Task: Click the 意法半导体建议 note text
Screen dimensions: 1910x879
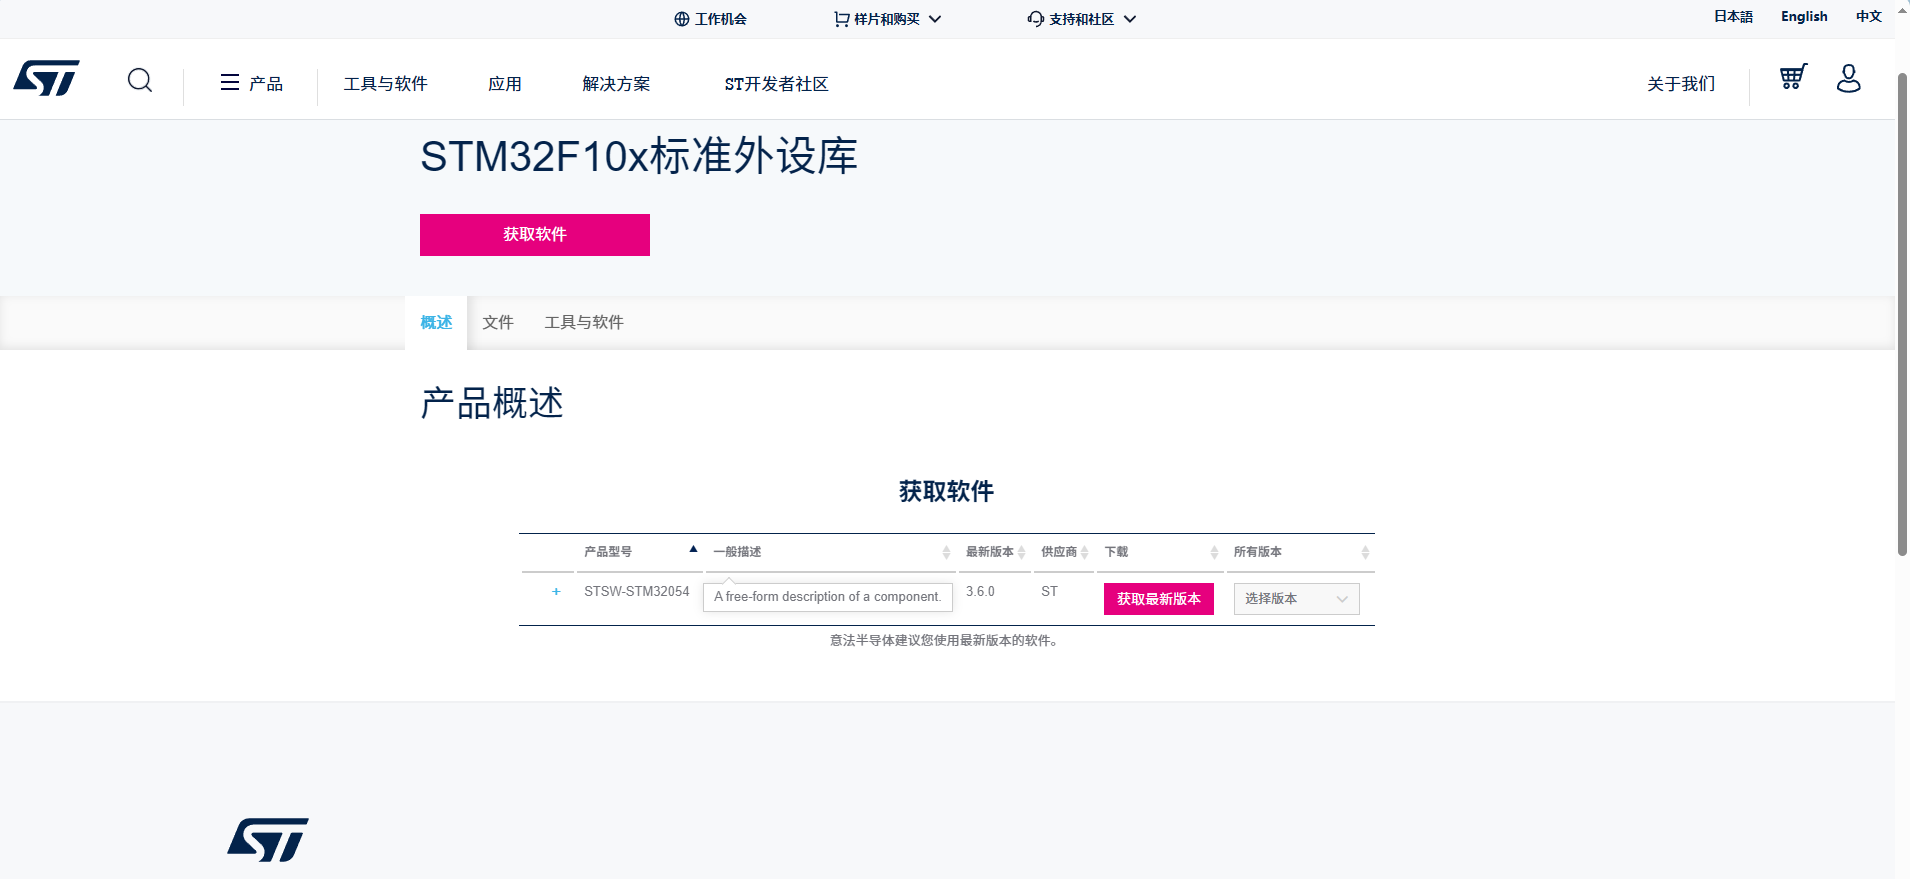Action: (x=946, y=641)
